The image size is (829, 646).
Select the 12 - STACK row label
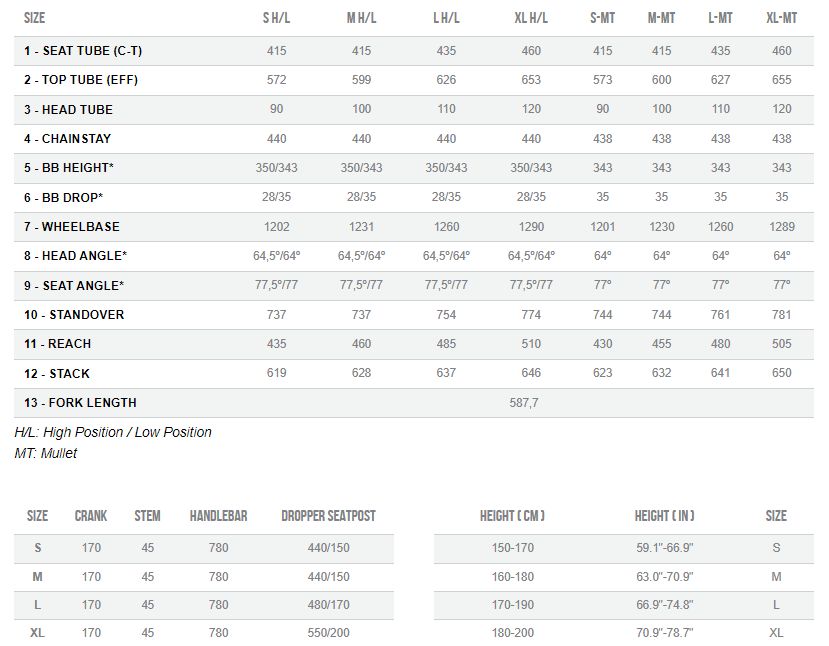tap(57, 374)
